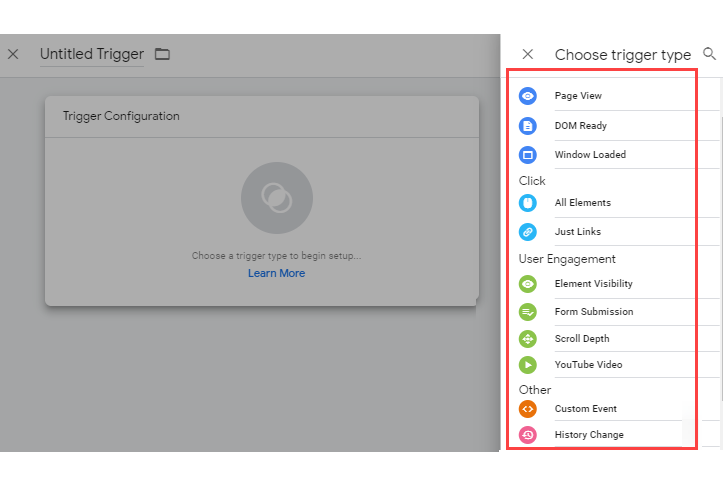Click the folder icon beside Untitled Trigger
The height and width of the screenshot is (486, 727).
pyautogui.click(x=162, y=54)
